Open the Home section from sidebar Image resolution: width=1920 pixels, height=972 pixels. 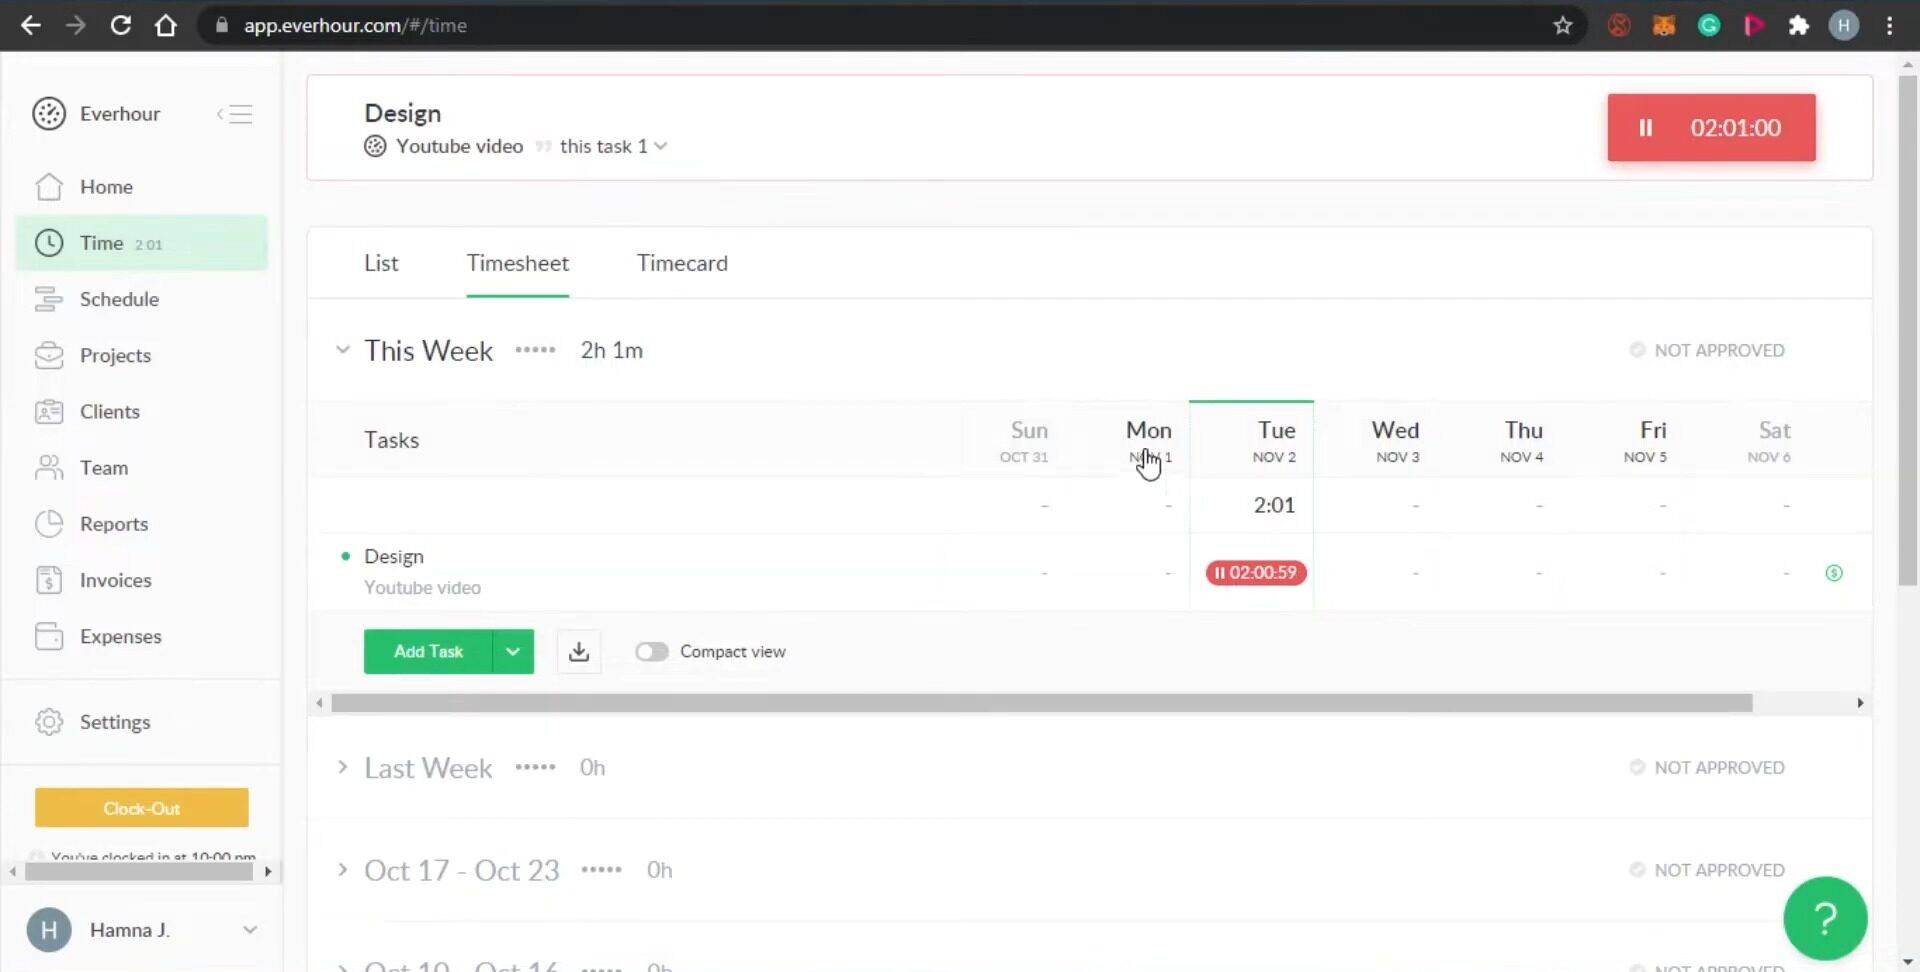106,186
